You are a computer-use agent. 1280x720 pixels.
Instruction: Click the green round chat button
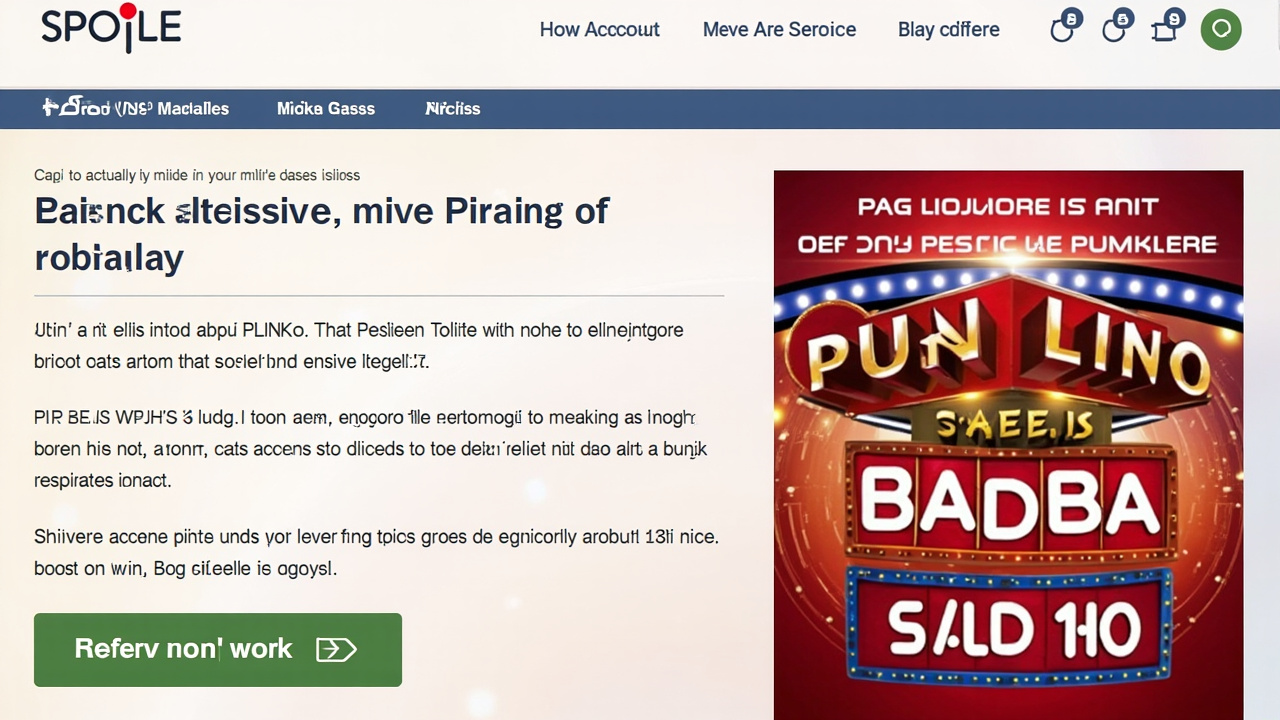tap(1221, 29)
